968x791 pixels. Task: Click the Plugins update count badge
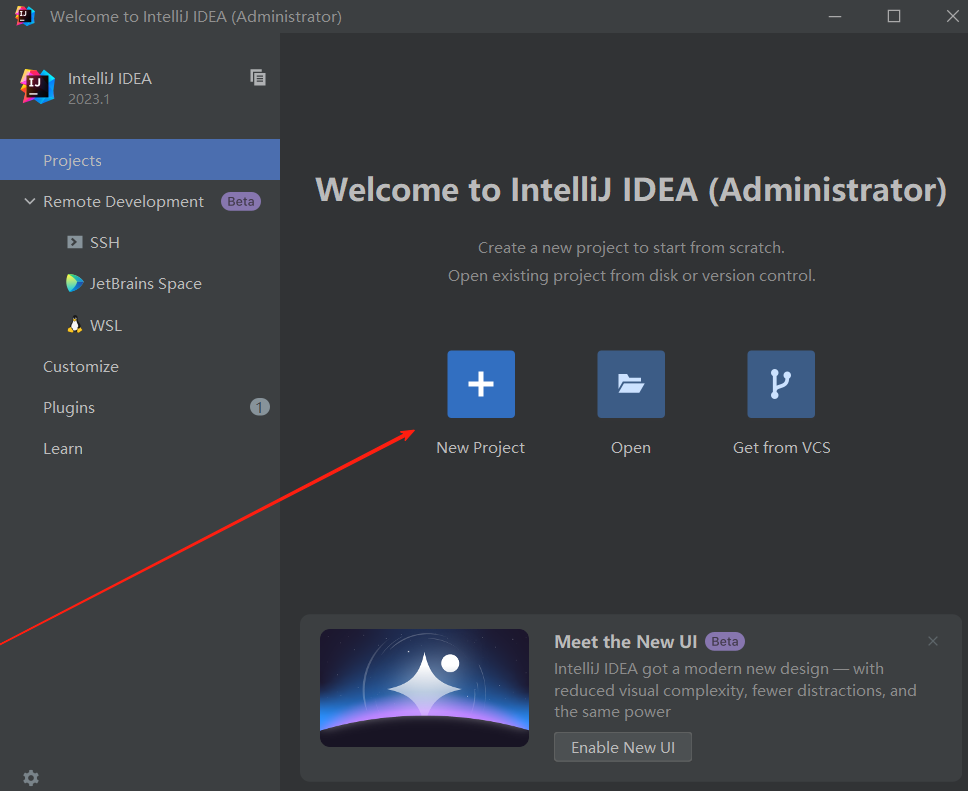[260, 407]
